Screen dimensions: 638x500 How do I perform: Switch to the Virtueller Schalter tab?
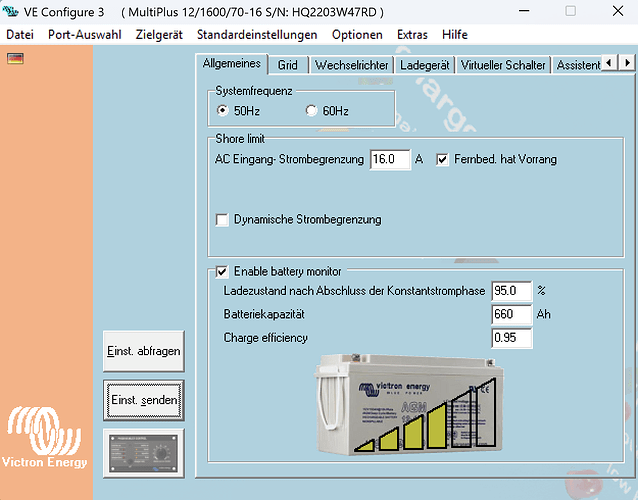click(x=503, y=65)
